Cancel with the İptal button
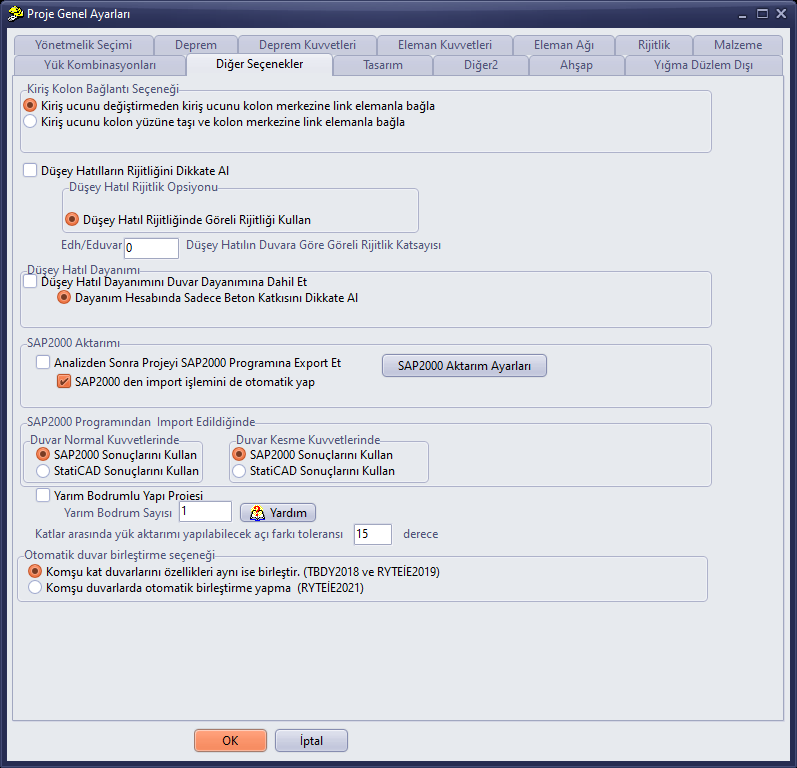This screenshot has width=797, height=768. (311, 741)
